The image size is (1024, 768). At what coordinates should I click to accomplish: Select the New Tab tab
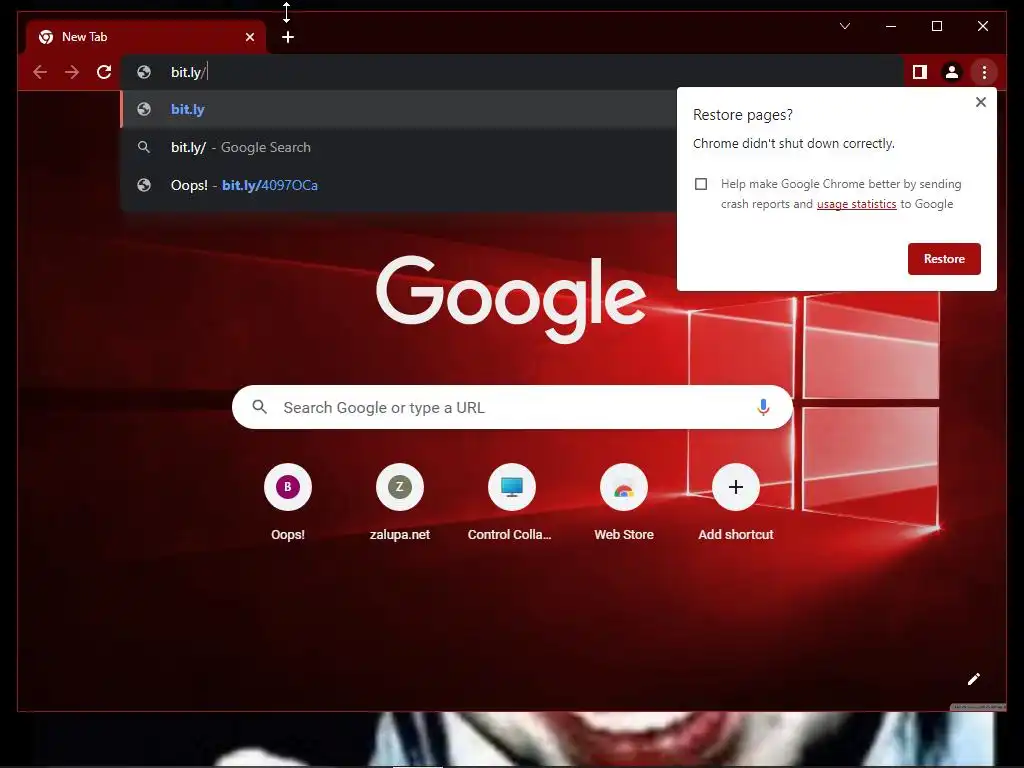[146, 37]
